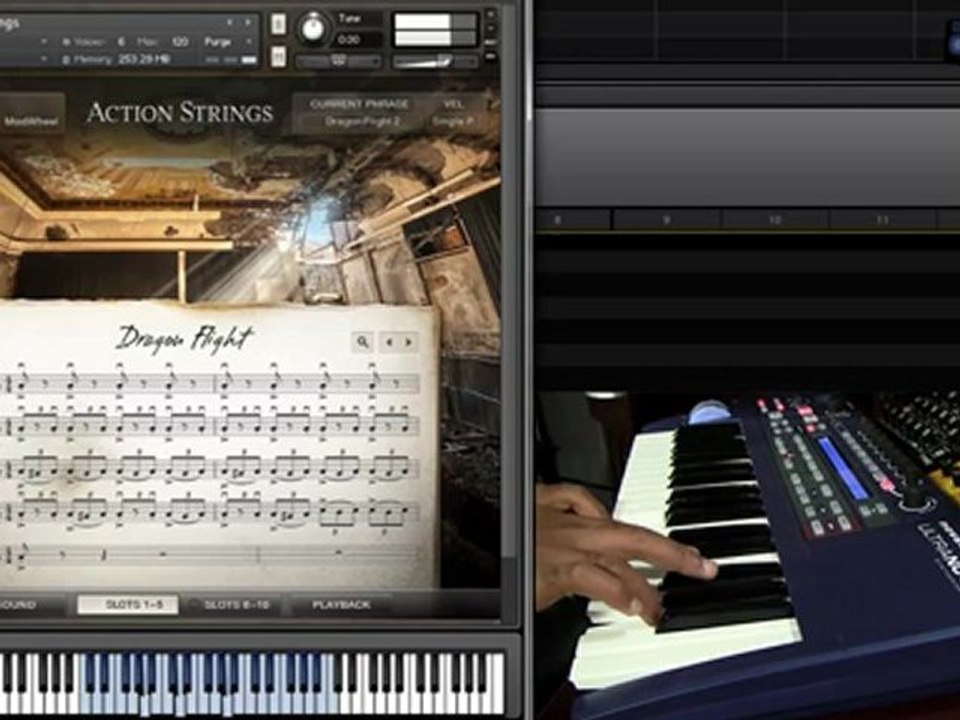Solo the instrument with the S button

(x=278, y=24)
